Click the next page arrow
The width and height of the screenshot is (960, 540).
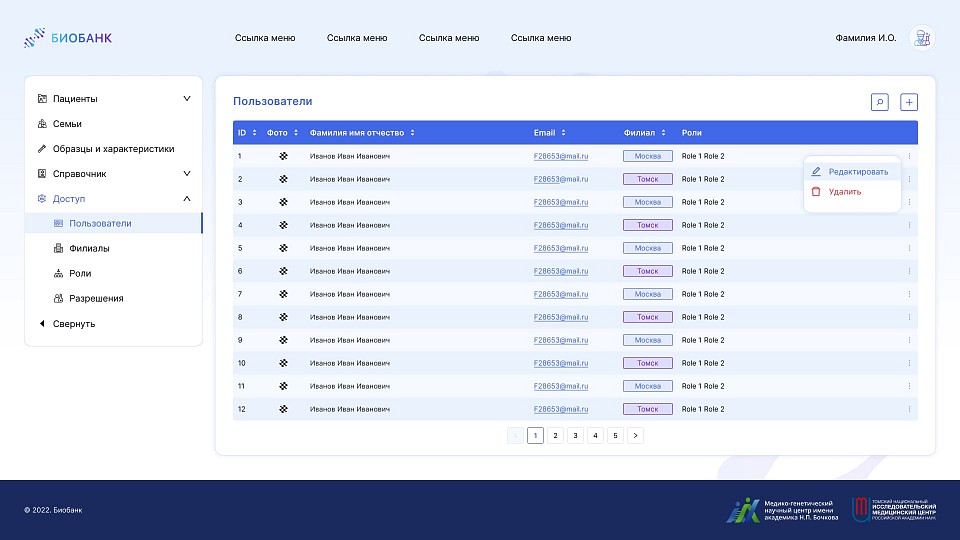tap(636, 435)
